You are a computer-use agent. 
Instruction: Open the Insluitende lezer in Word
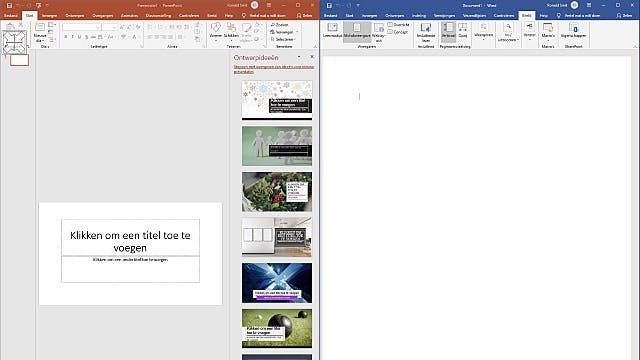click(426, 32)
